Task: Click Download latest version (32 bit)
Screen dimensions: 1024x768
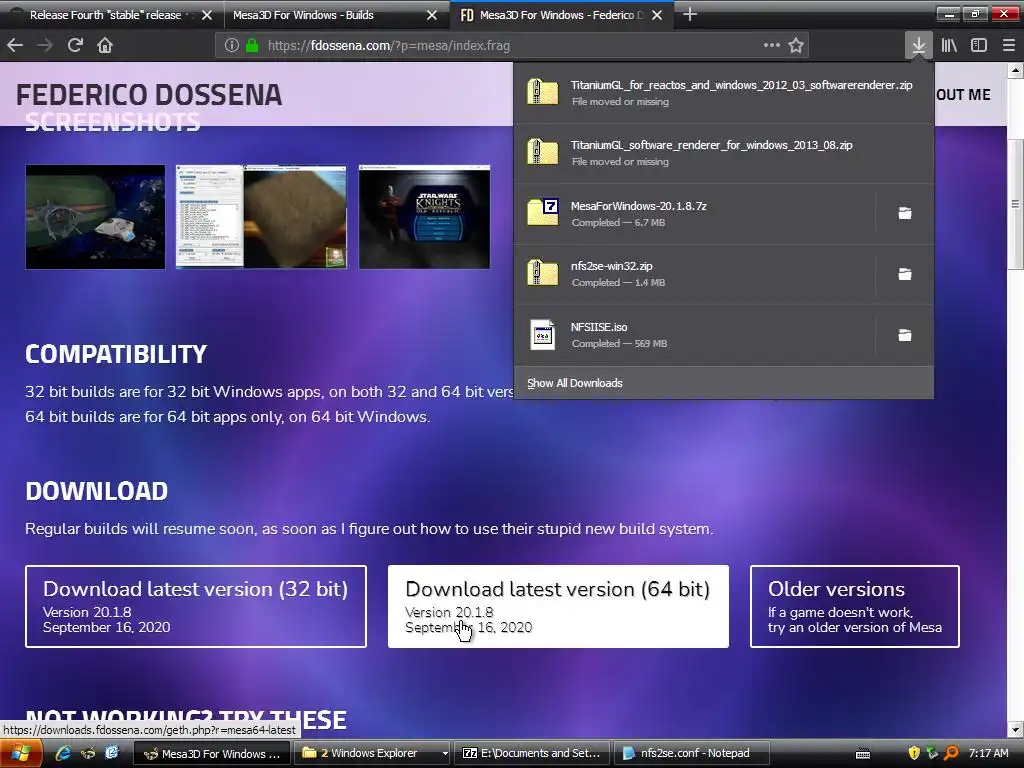Action: [x=196, y=607]
